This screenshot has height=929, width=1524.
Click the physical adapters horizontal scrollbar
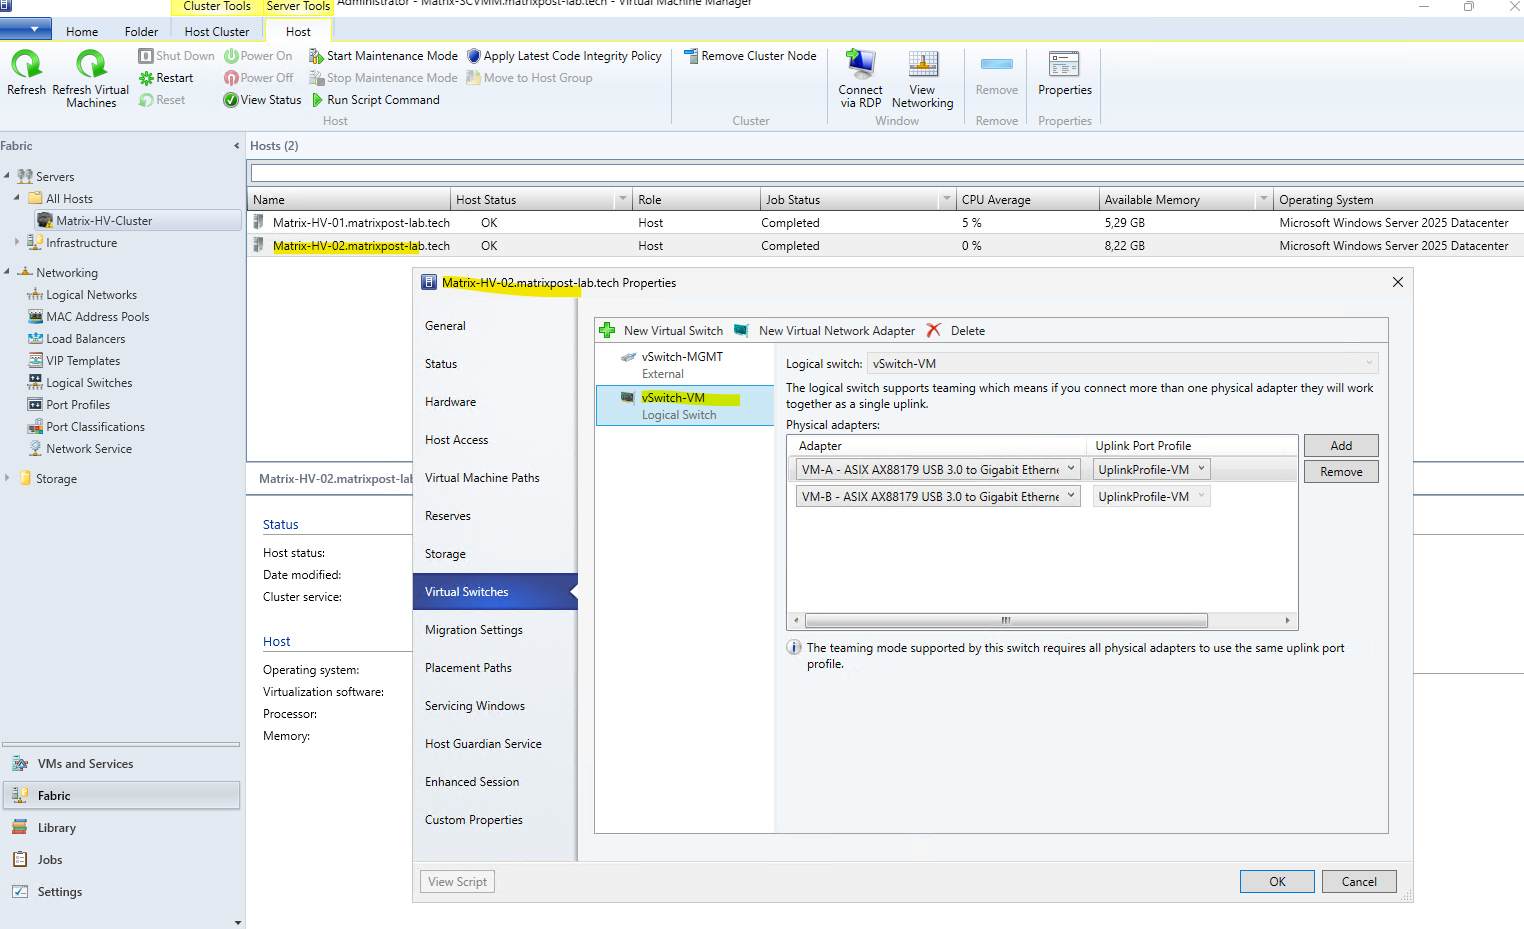[1006, 620]
